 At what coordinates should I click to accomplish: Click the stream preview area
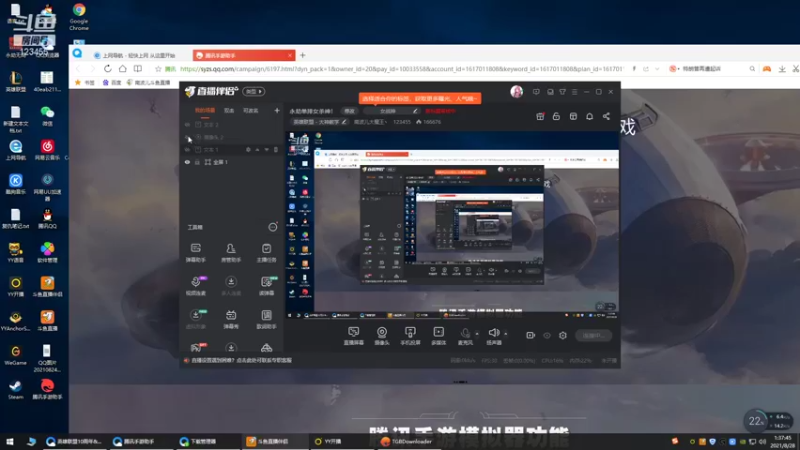coord(453,225)
